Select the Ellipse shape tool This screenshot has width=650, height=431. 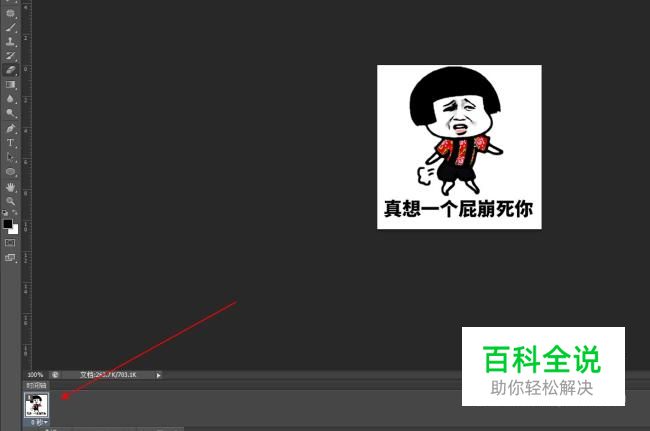[x=10, y=172]
